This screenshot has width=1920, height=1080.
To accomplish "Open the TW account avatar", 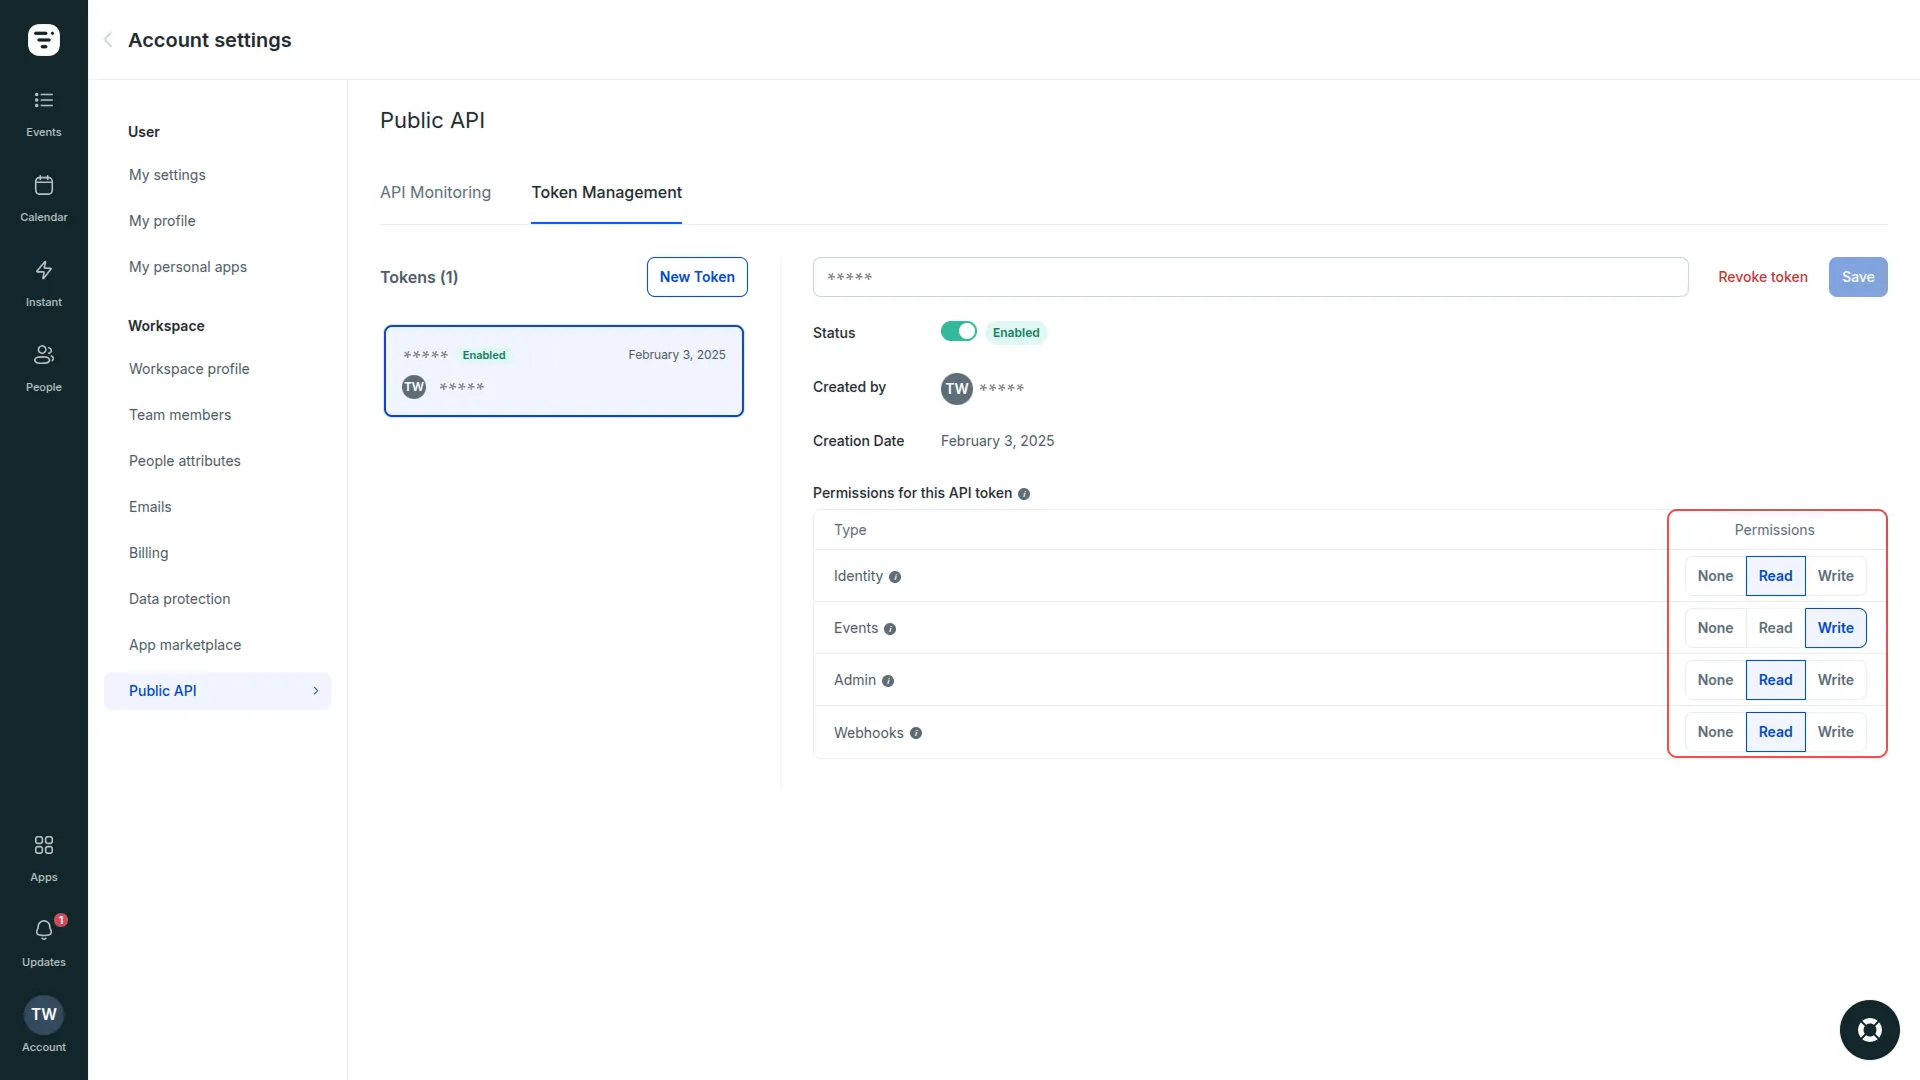I will [43, 1014].
